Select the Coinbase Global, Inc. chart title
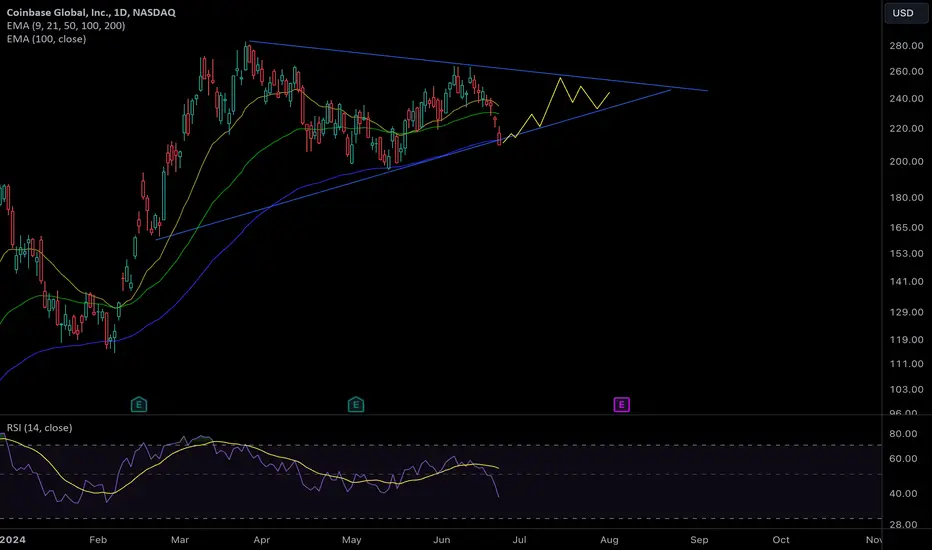932x550 pixels. (91, 12)
